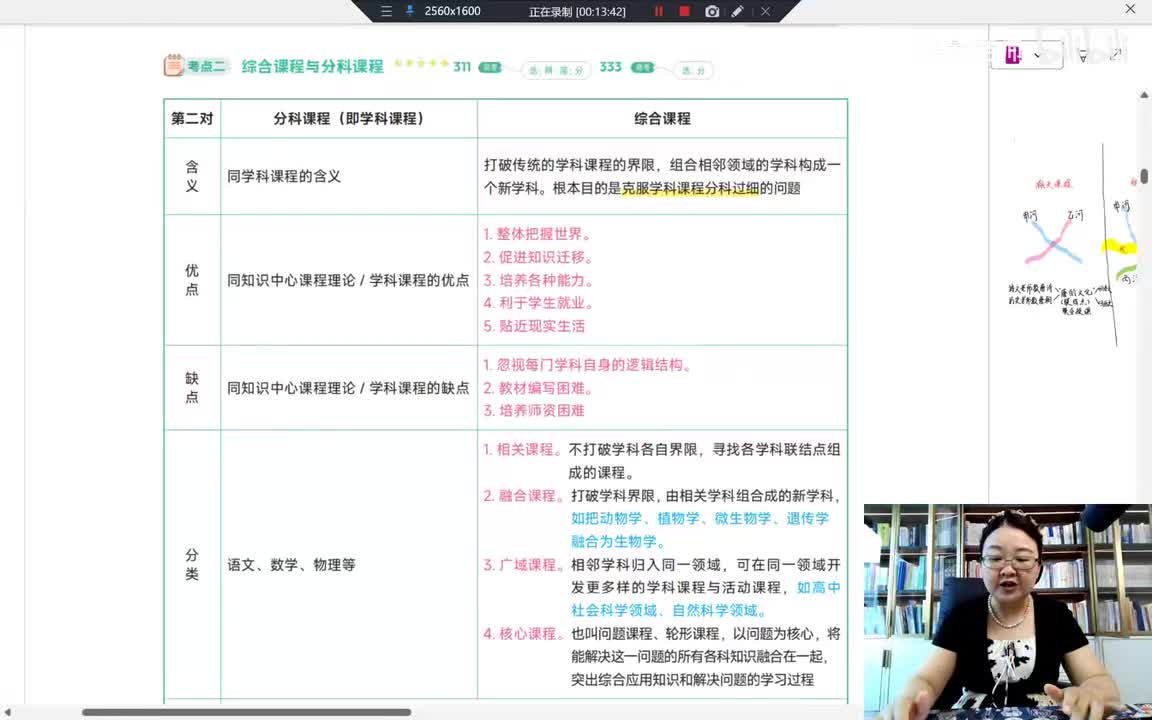Click the 2560x1600 resolution label
1152x720 pixels.
click(453, 11)
